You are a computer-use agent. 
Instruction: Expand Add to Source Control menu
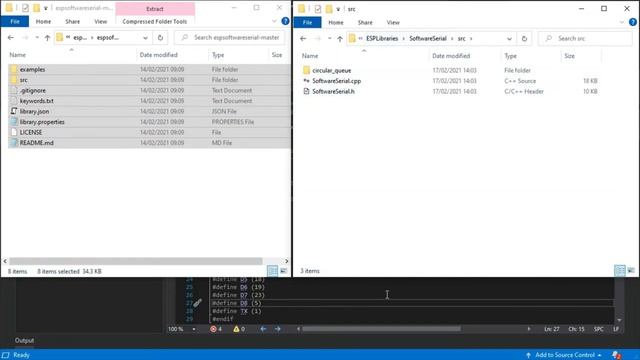[x=599, y=355]
